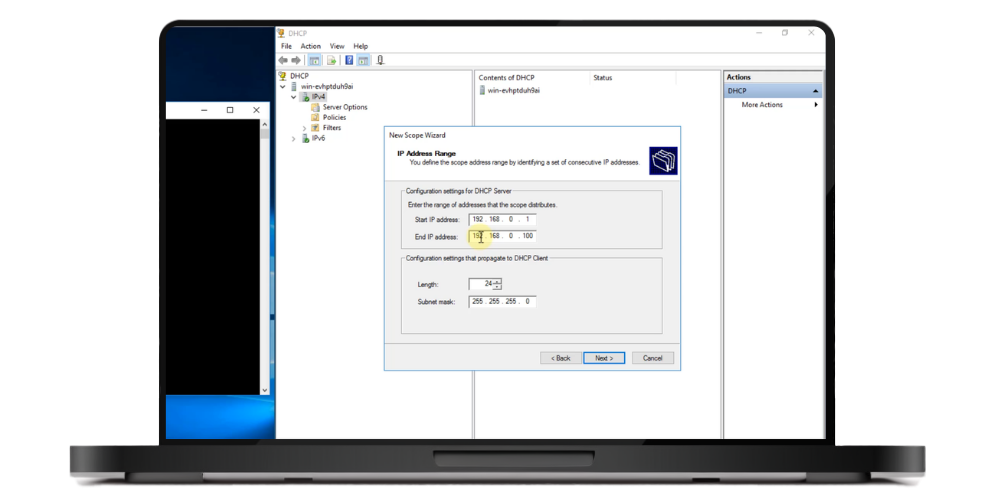1000x503 pixels.
Task: Collapse the DHCP section in Actions pane
Action: coord(815,91)
